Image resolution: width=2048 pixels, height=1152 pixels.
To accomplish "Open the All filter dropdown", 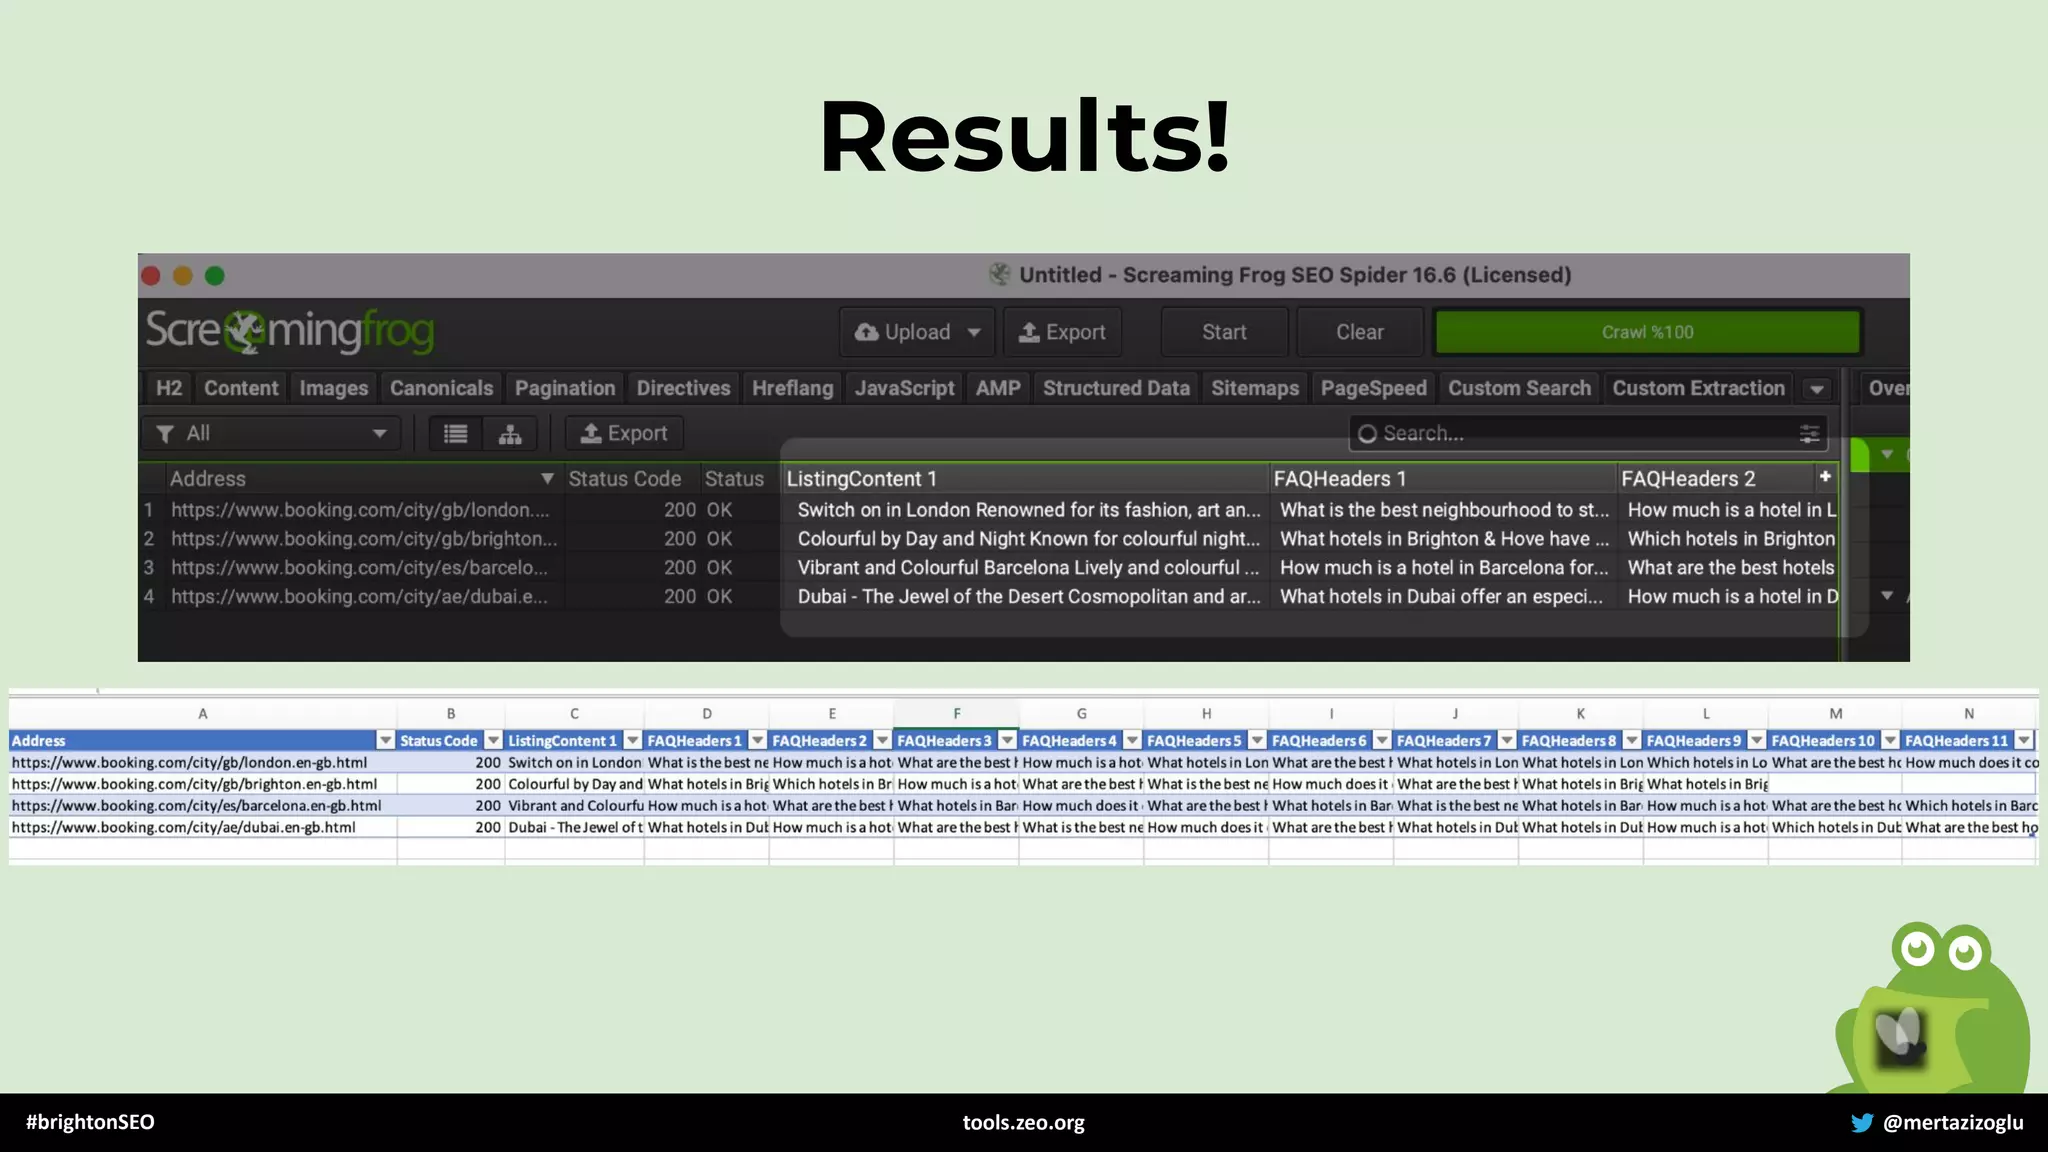I will (x=271, y=433).
